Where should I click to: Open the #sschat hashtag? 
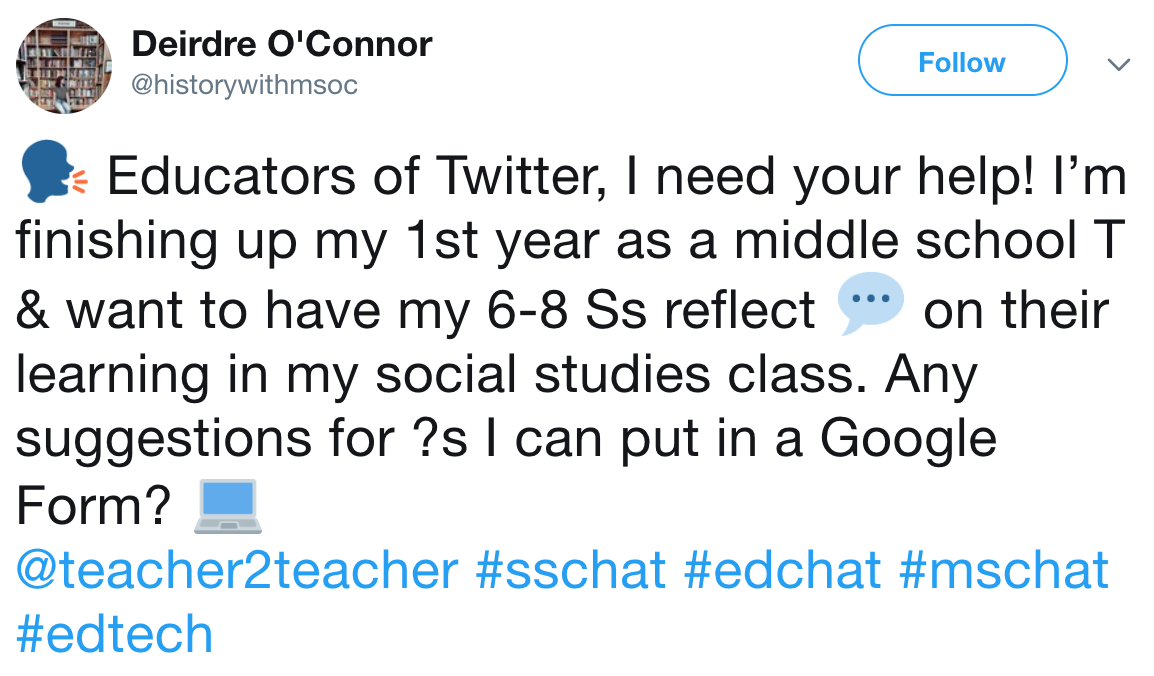tap(571, 570)
